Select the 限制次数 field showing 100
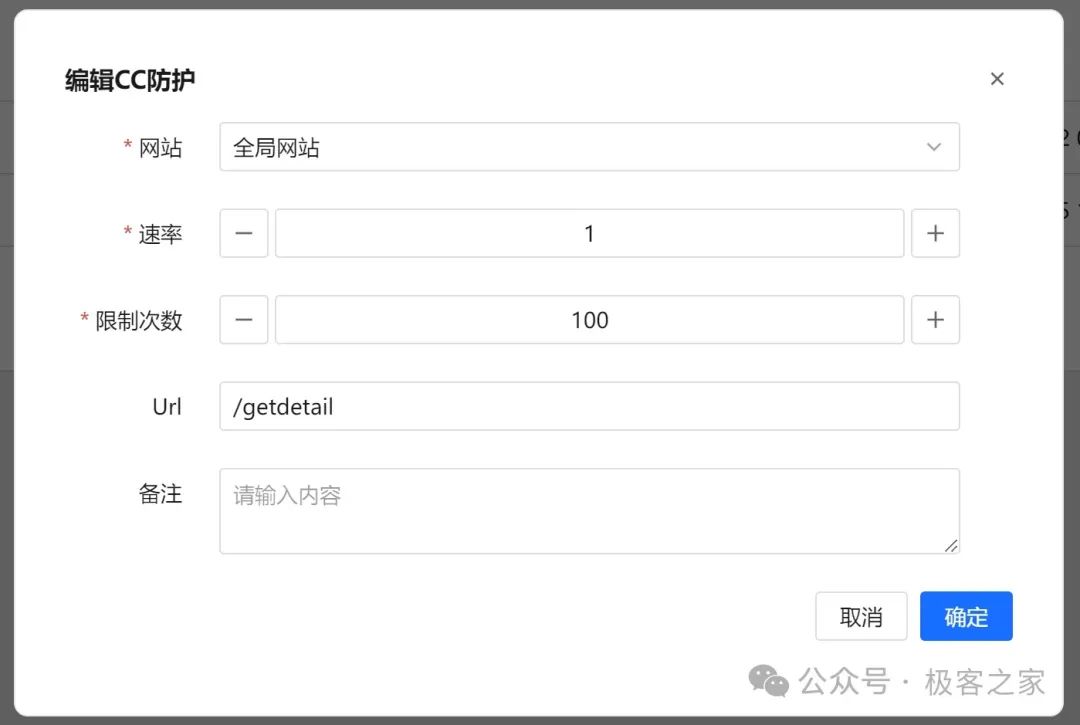This screenshot has height=725, width=1080. point(589,320)
